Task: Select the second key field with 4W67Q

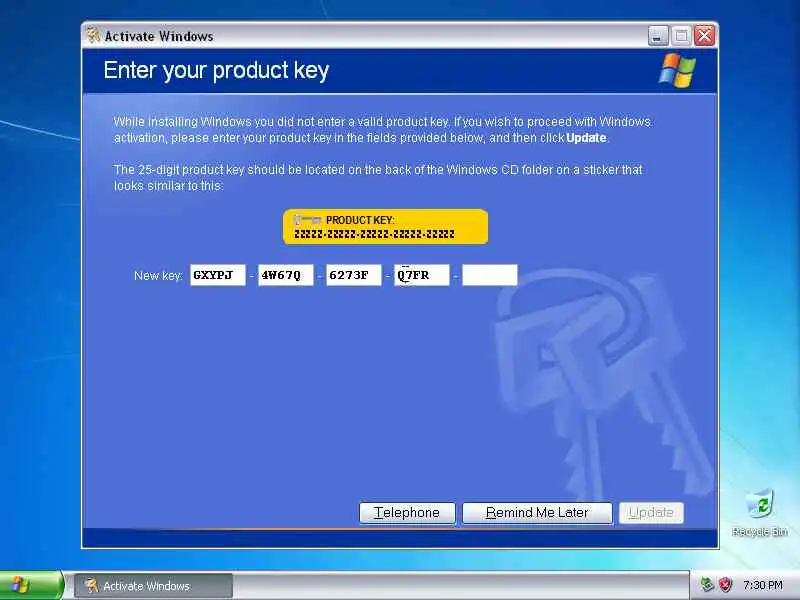Action: pyautogui.click(x=286, y=276)
